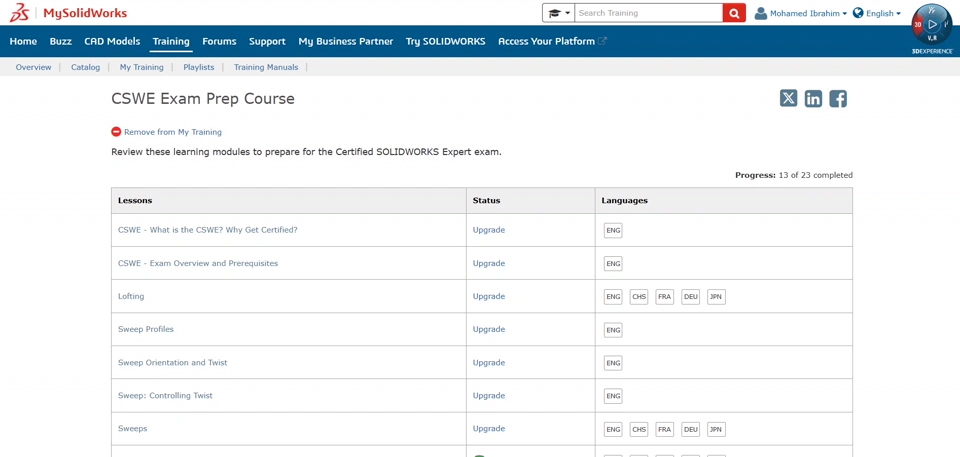The width and height of the screenshot is (960, 457).
Task: Open the 3DEXPERIENCE compass icon
Action: (932, 25)
